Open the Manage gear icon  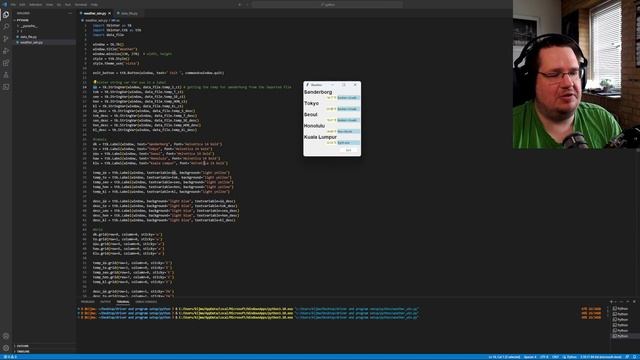coord(6,348)
